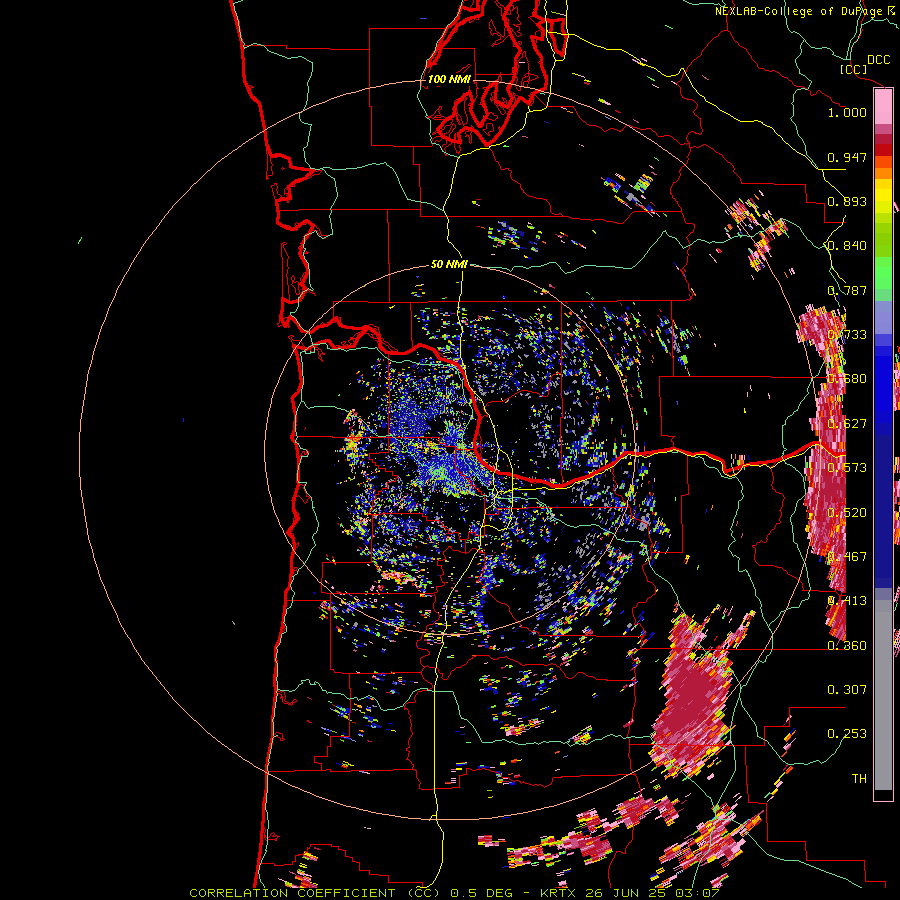Viewport: 900px width, 900px height.
Task: Click the DCC label above the color bar
Action: pyautogui.click(x=878, y=60)
